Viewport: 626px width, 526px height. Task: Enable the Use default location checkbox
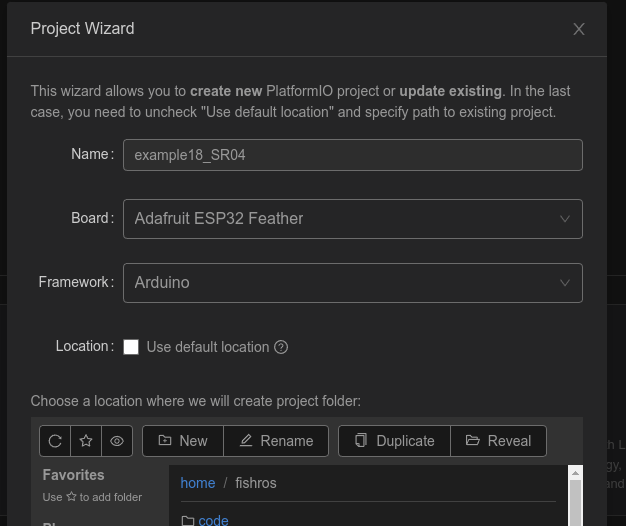point(131,347)
